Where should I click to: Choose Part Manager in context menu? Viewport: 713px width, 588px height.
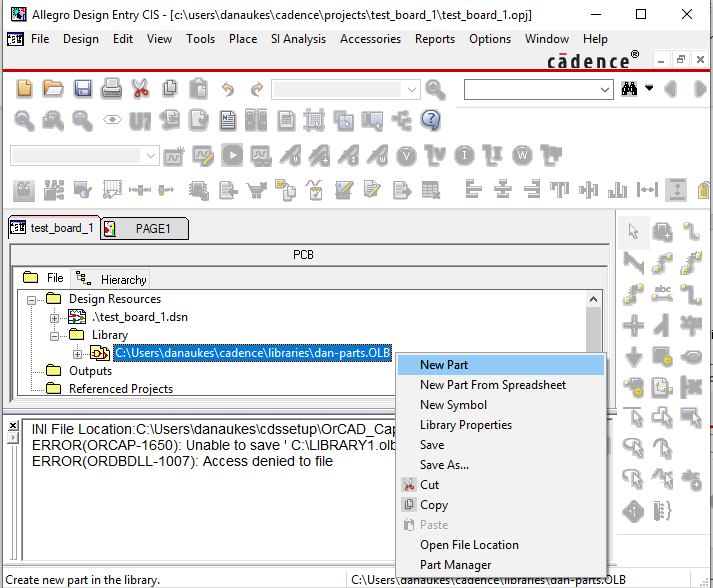(501, 565)
